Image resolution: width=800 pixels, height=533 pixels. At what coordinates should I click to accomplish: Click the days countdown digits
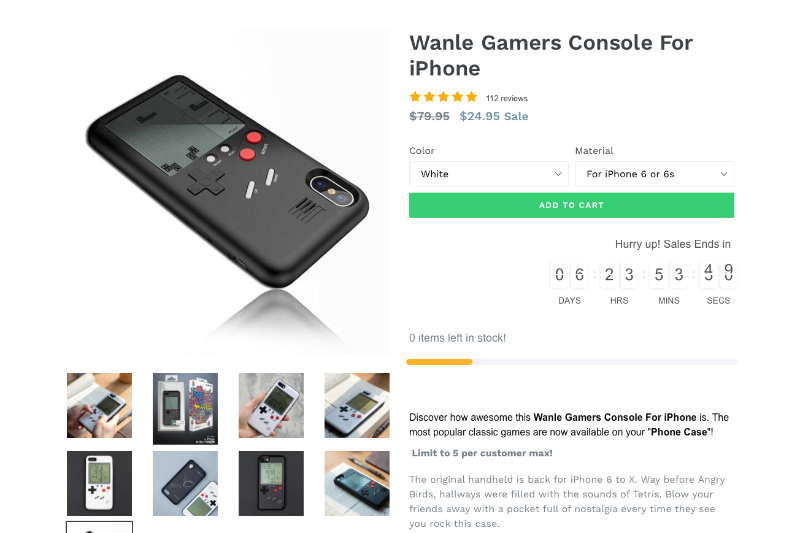(x=569, y=274)
